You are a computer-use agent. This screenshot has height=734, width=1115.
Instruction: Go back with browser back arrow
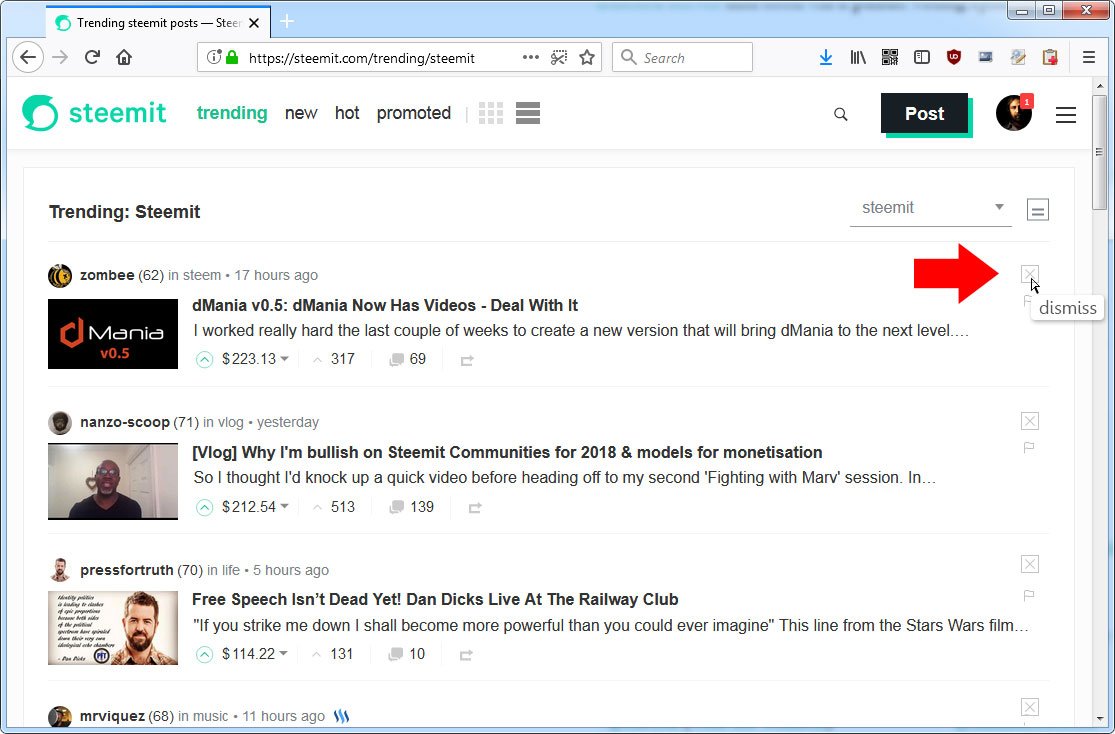(x=28, y=57)
